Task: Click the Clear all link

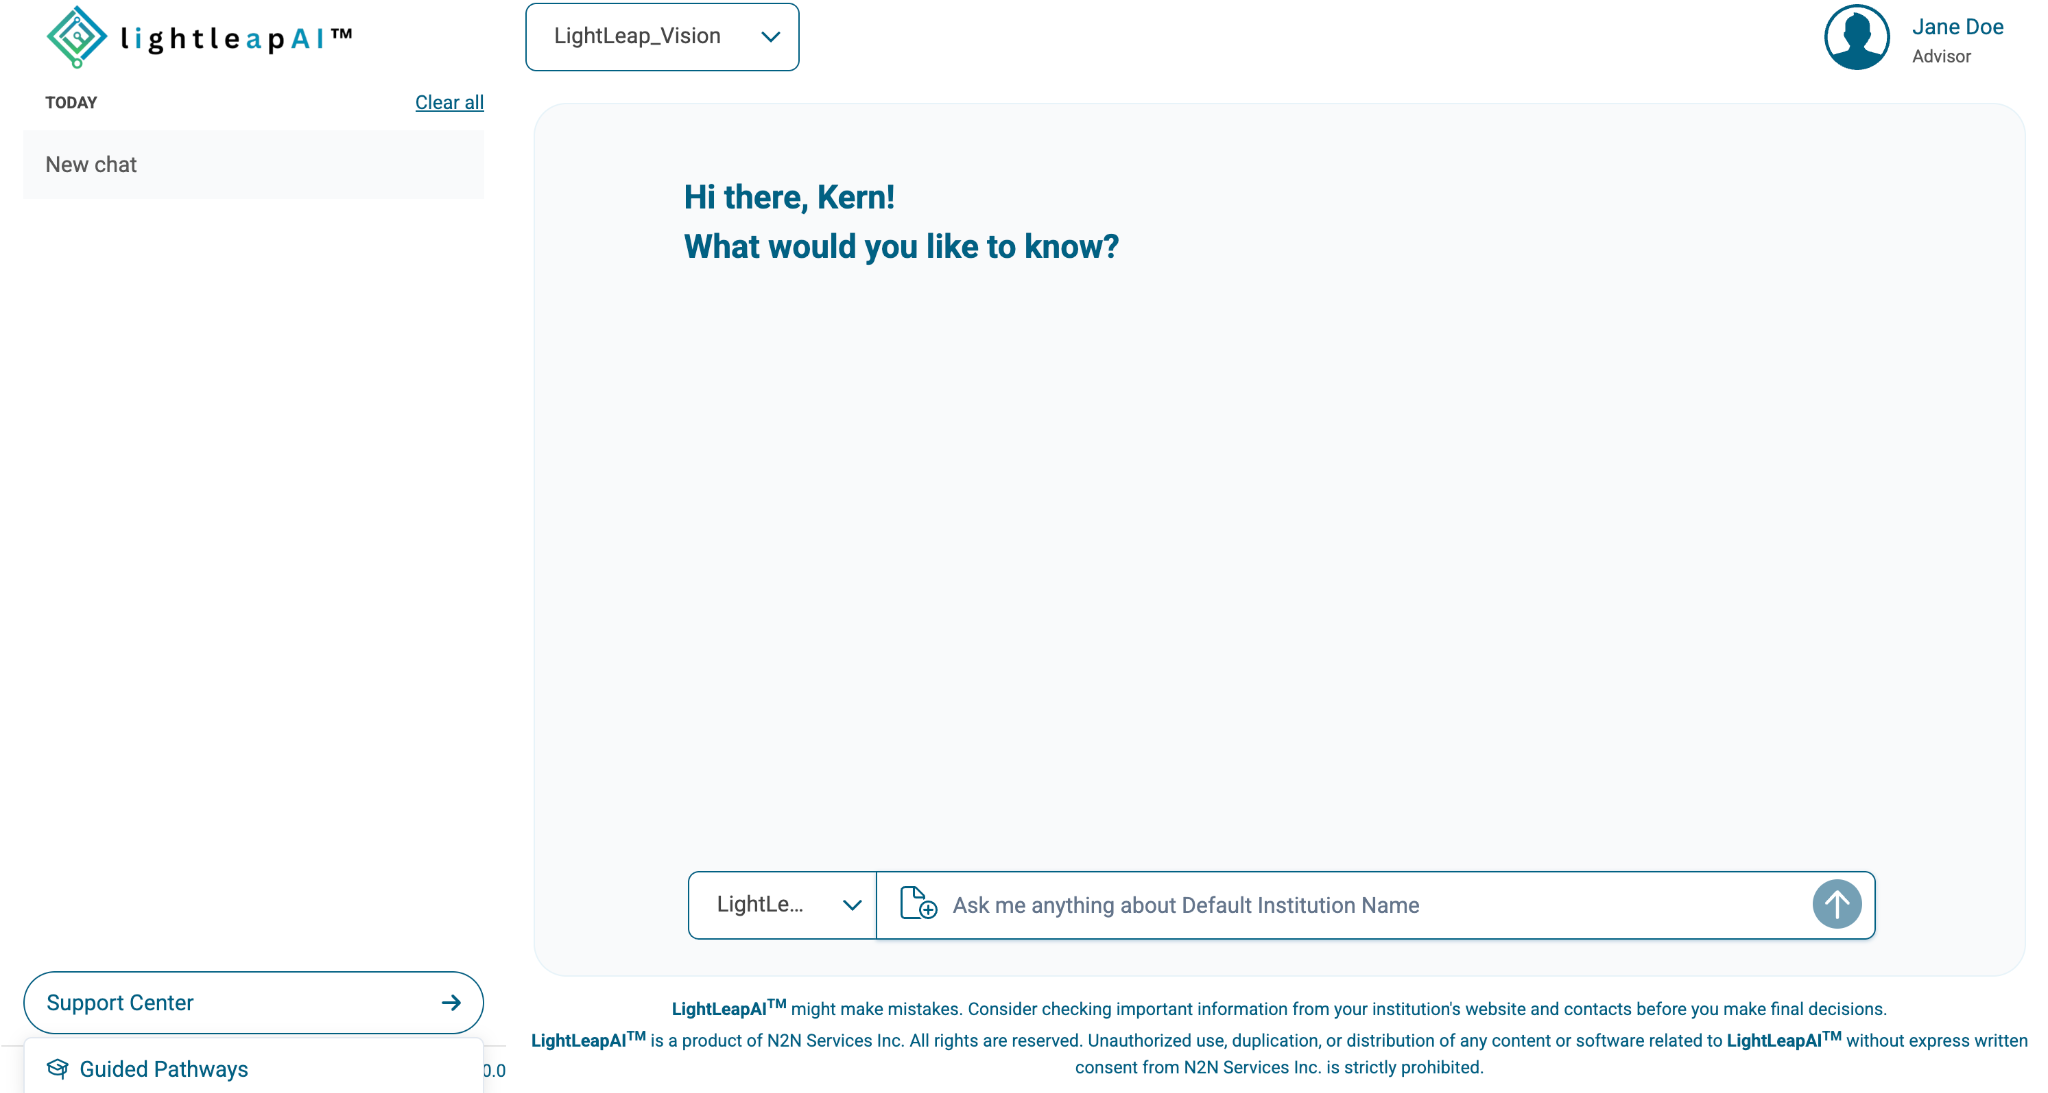Action: coord(449,102)
